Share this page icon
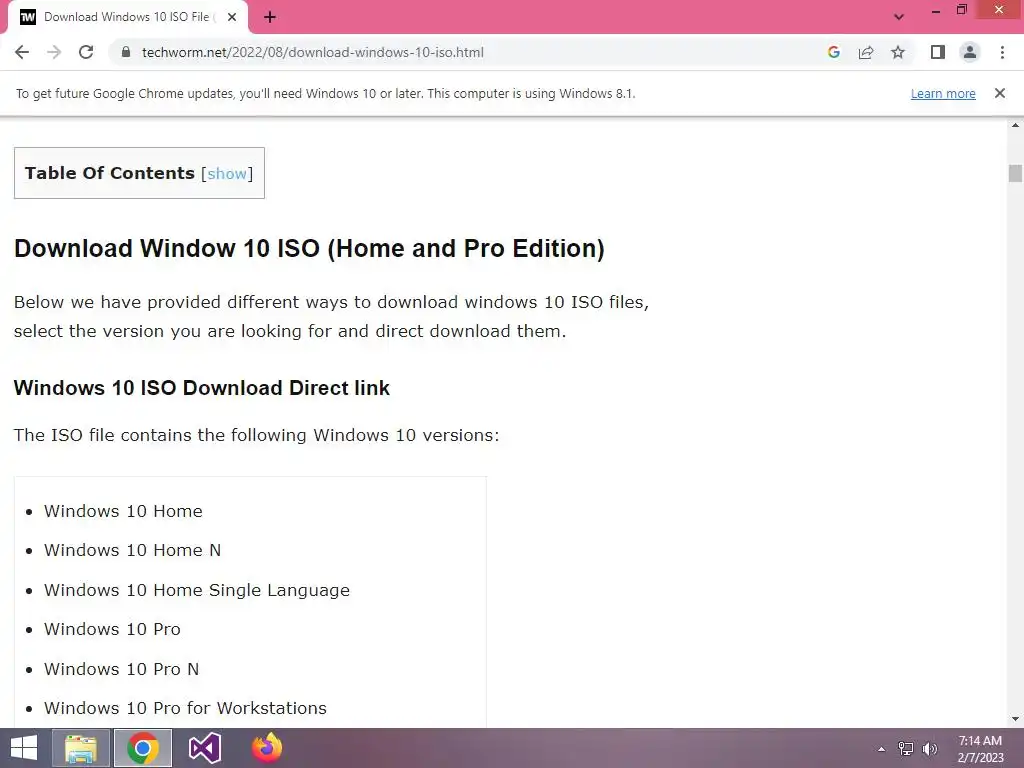The height and width of the screenshot is (768, 1024). pos(866,52)
